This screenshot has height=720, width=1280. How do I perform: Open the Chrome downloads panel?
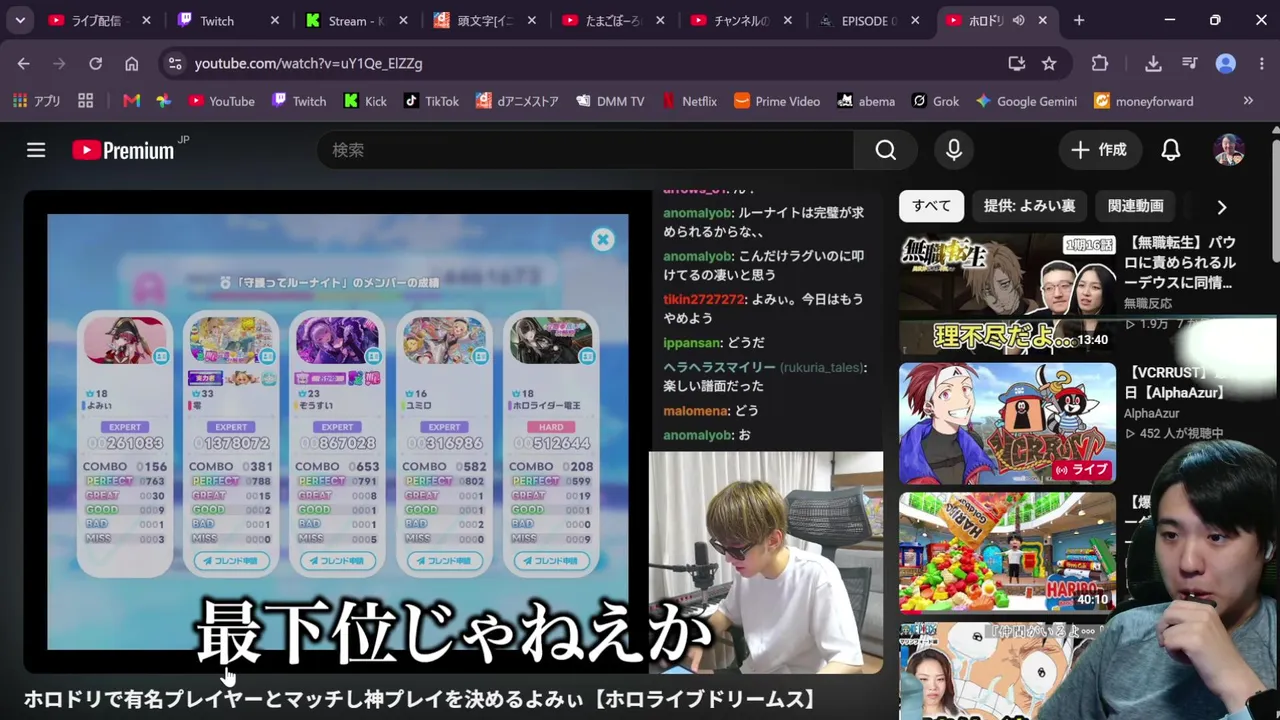click(1153, 63)
